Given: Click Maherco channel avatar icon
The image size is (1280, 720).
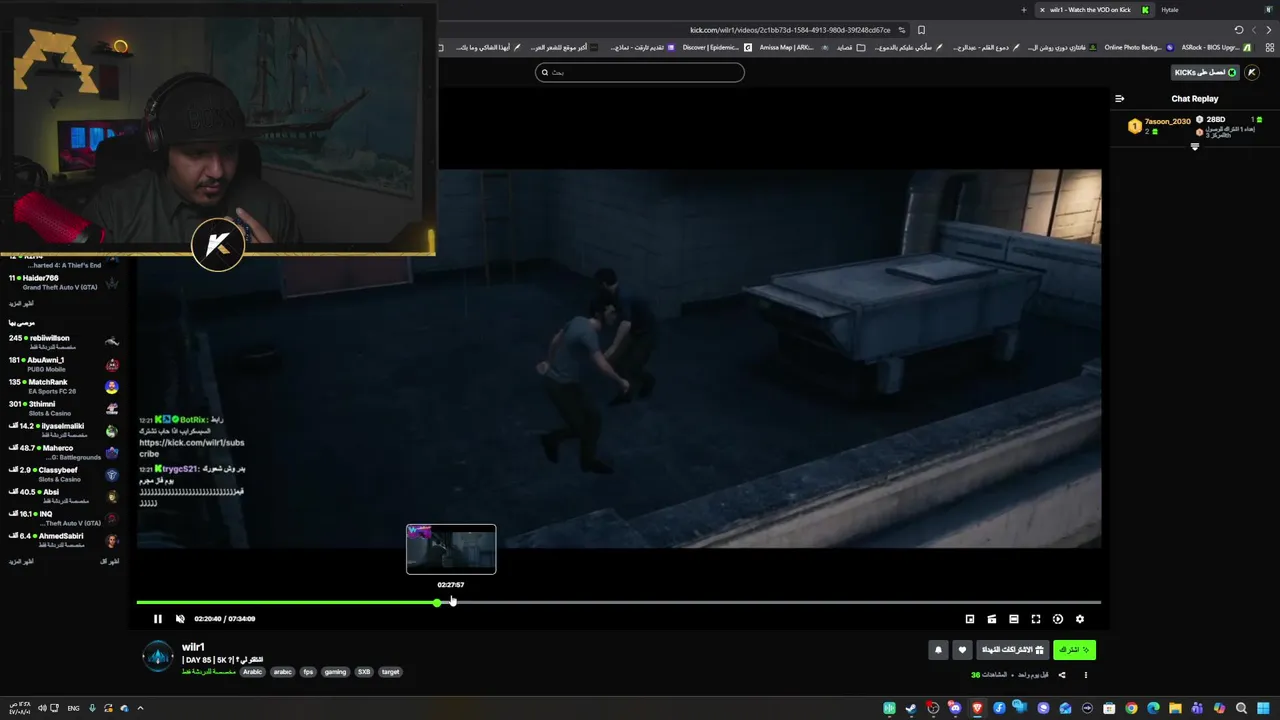Looking at the screenshot, I should pos(112,452).
